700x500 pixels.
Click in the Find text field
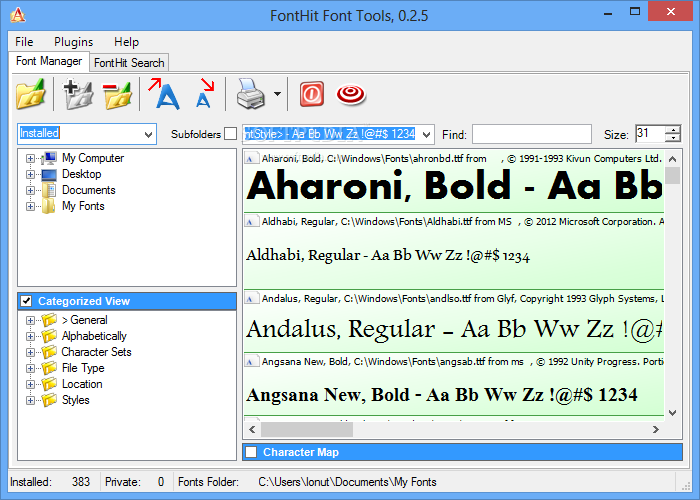532,134
